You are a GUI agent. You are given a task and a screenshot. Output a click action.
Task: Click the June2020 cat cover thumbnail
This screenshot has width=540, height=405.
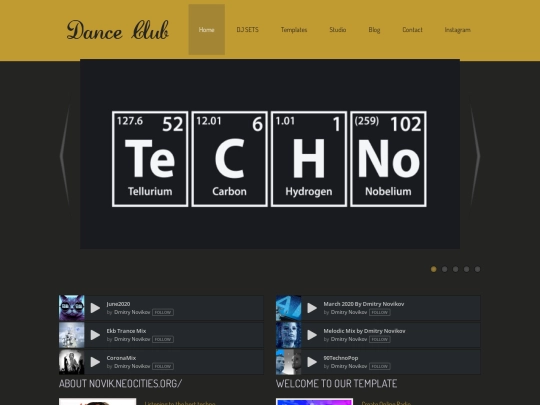[x=72, y=308]
